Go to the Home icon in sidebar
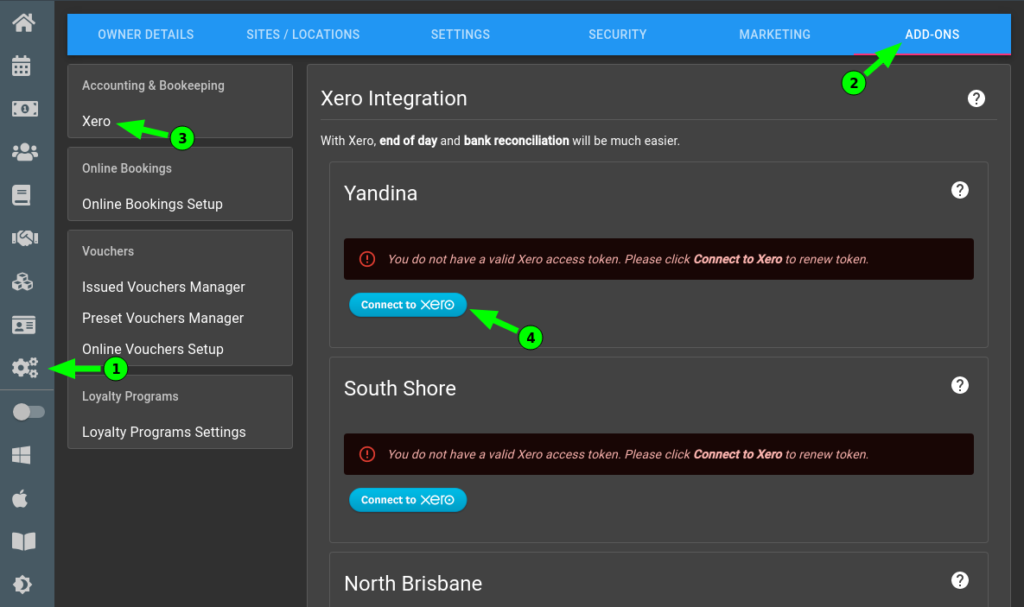Screen dimensions: 1024x607 24,23
